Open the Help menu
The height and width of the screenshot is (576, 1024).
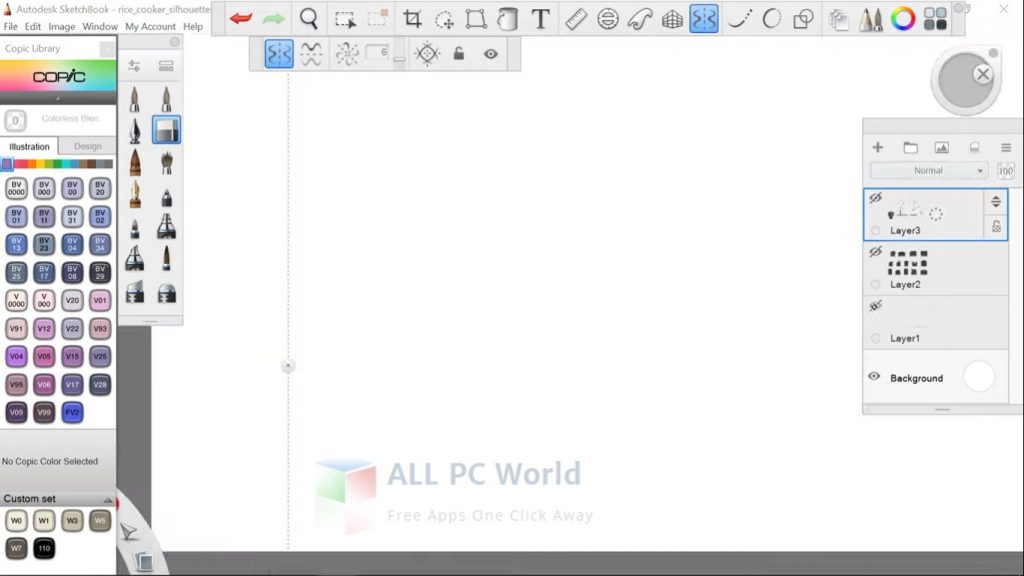[193, 27]
